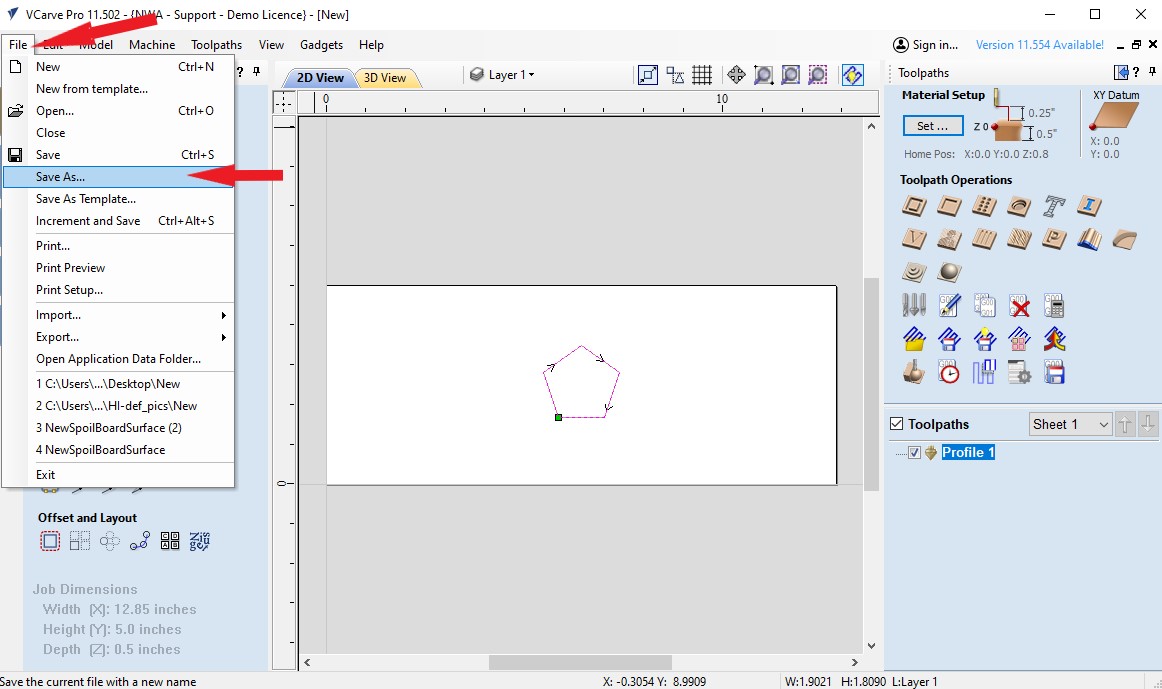Click Sign in...
The image size is (1162, 689).
pos(926,44)
